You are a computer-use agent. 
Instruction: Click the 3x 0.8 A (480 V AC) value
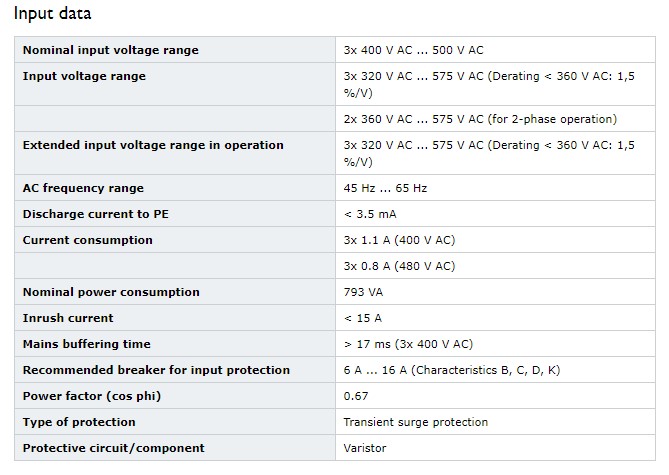click(x=399, y=266)
